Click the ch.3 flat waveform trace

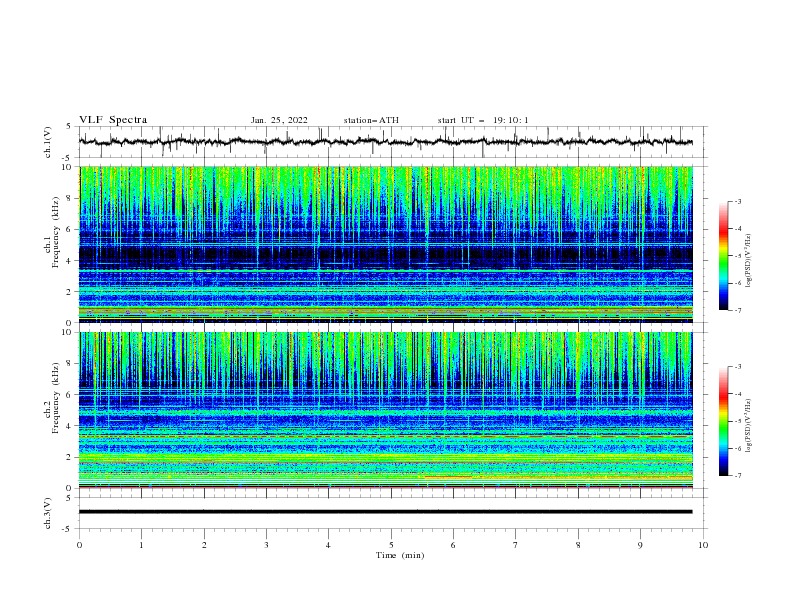pos(385,512)
